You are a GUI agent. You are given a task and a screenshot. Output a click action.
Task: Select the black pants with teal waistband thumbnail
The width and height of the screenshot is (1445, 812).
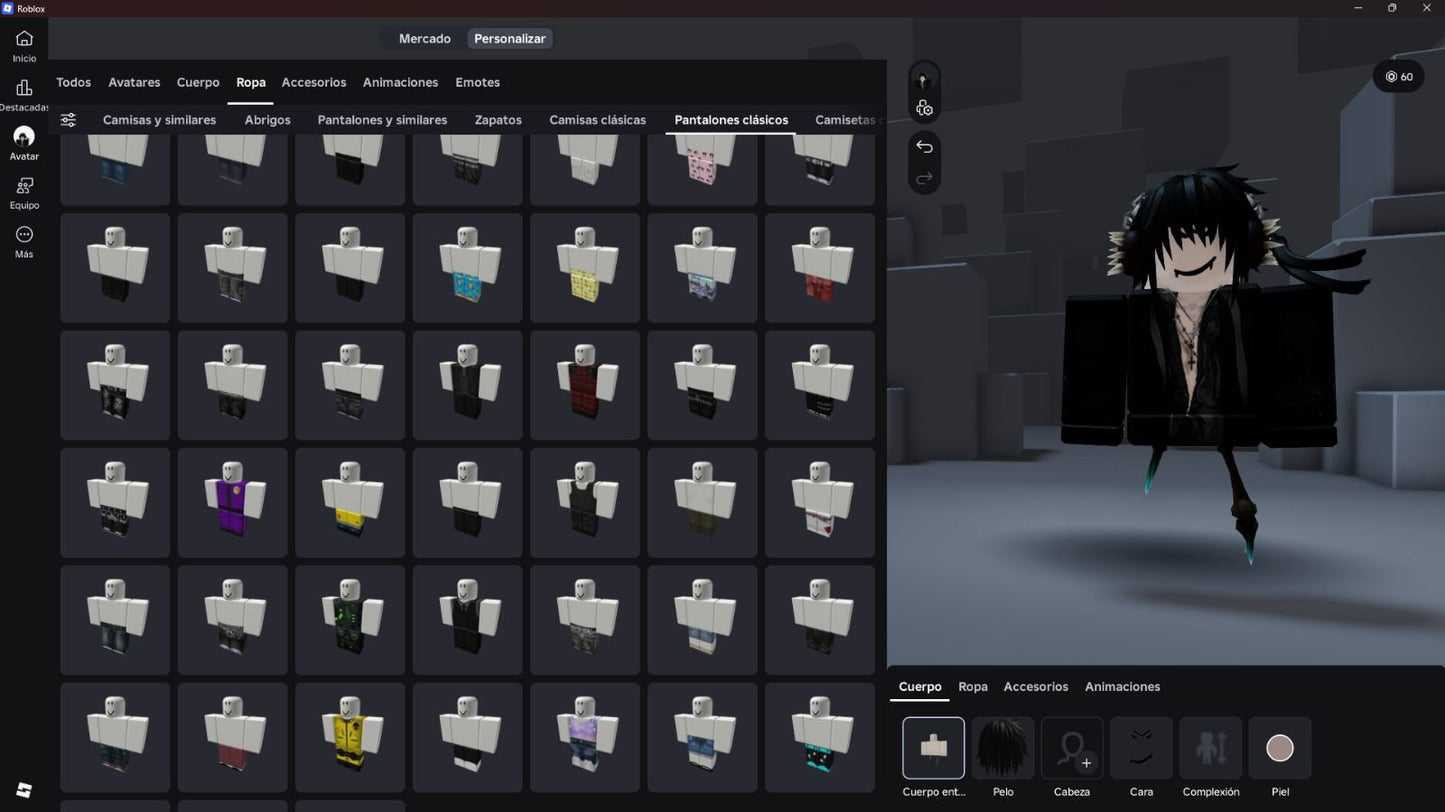coord(820,738)
